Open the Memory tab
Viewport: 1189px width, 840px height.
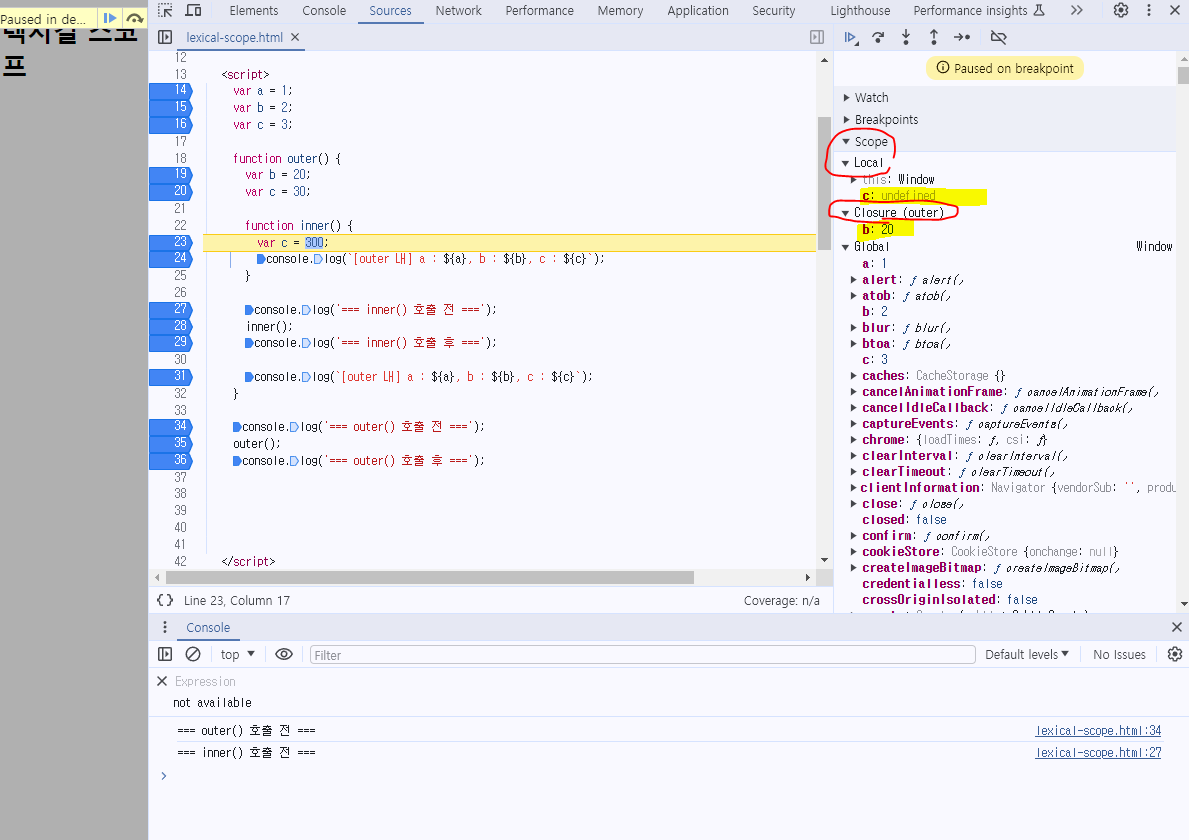(x=620, y=11)
